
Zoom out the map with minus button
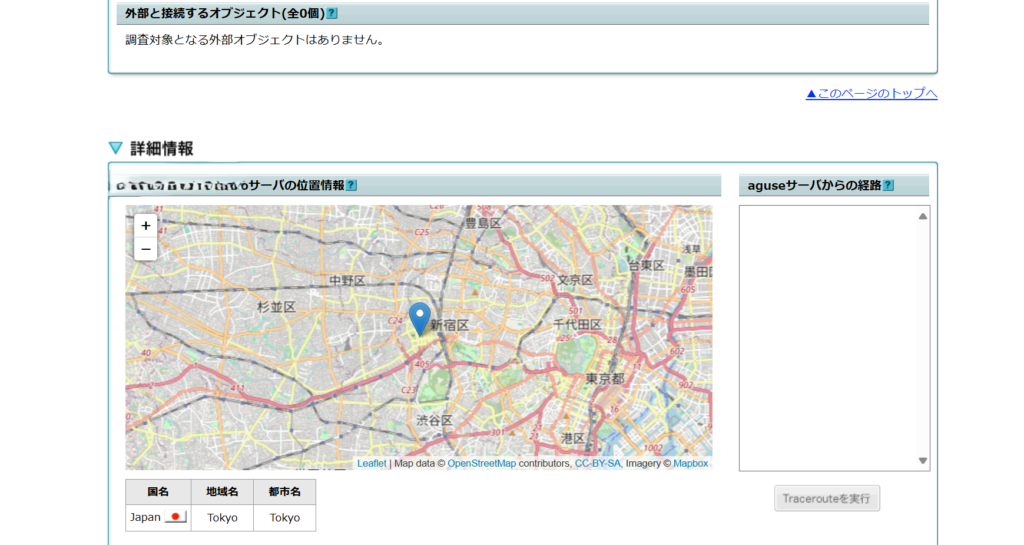click(x=146, y=249)
